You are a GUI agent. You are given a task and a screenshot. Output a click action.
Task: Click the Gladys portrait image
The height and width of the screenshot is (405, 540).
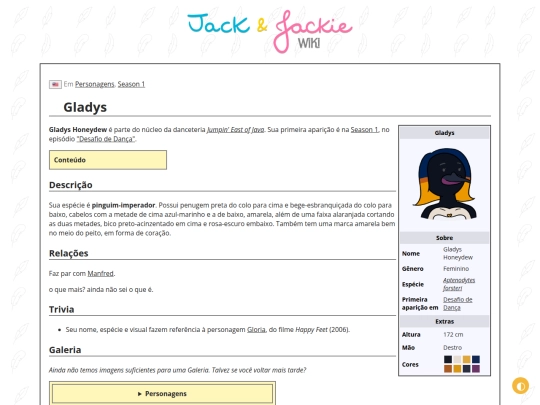pyautogui.click(x=445, y=184)
